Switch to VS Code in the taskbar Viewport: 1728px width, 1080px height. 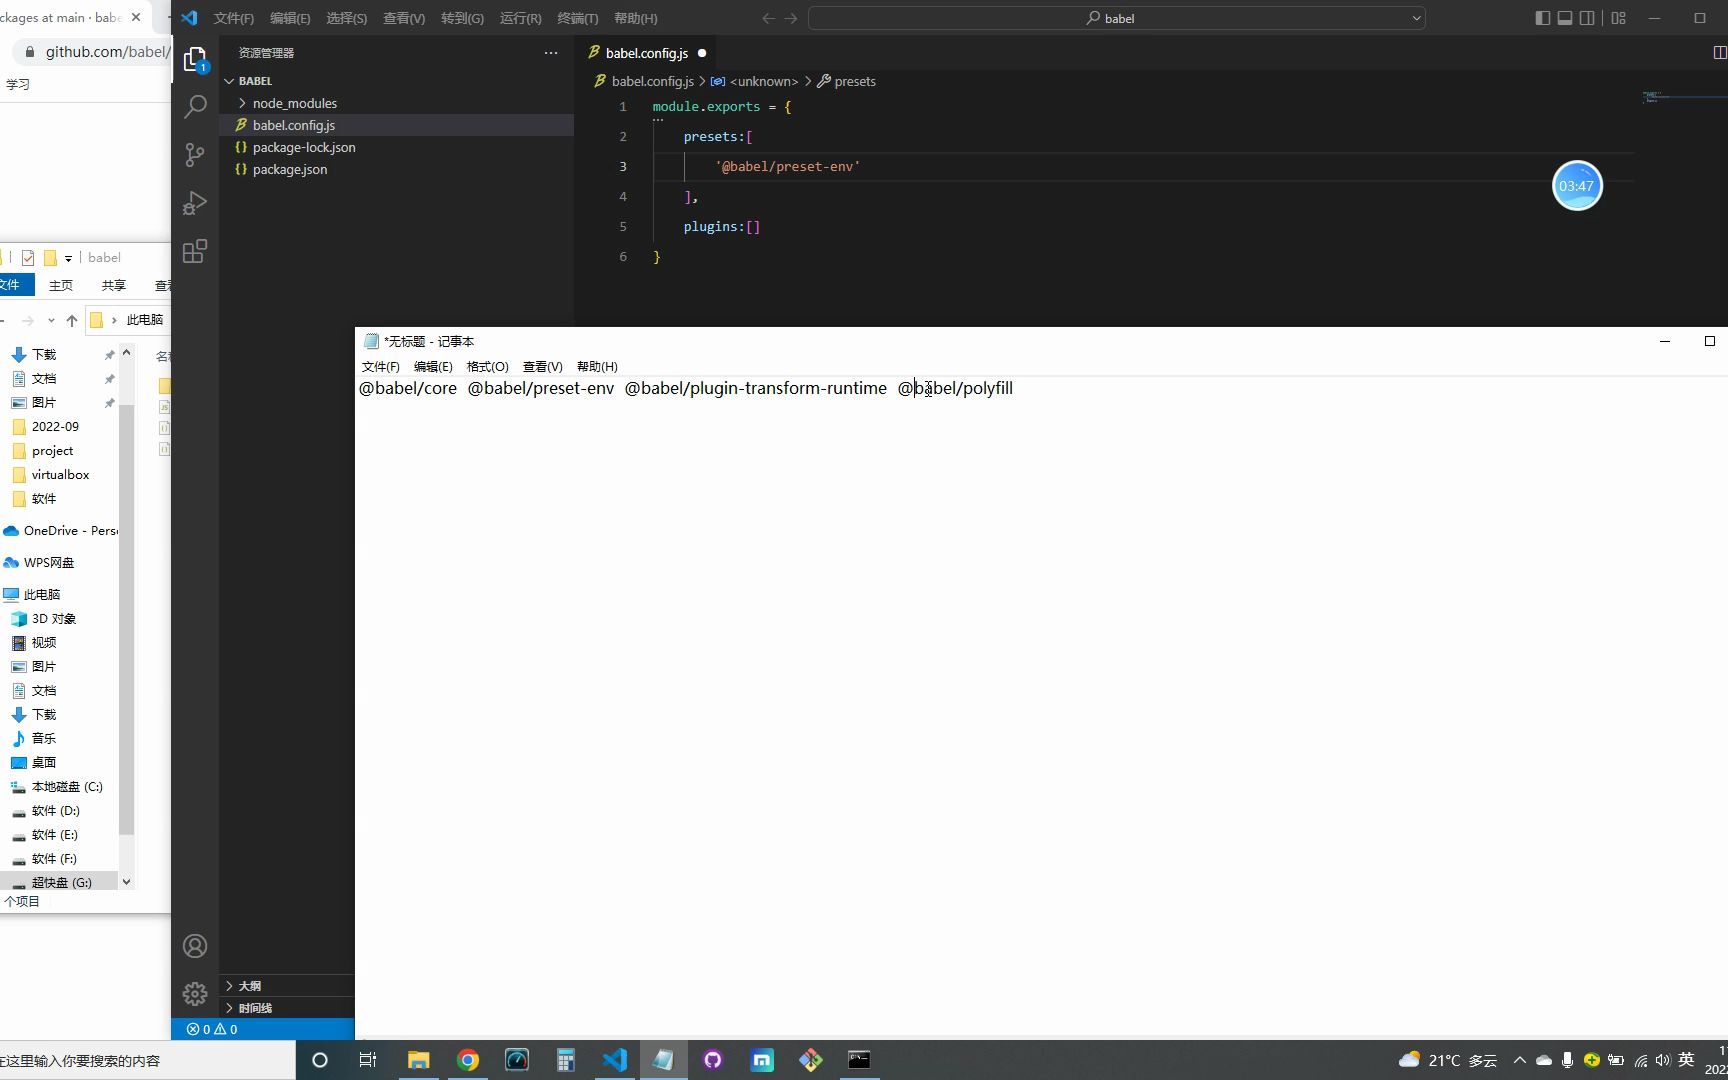coord(615,1060)
